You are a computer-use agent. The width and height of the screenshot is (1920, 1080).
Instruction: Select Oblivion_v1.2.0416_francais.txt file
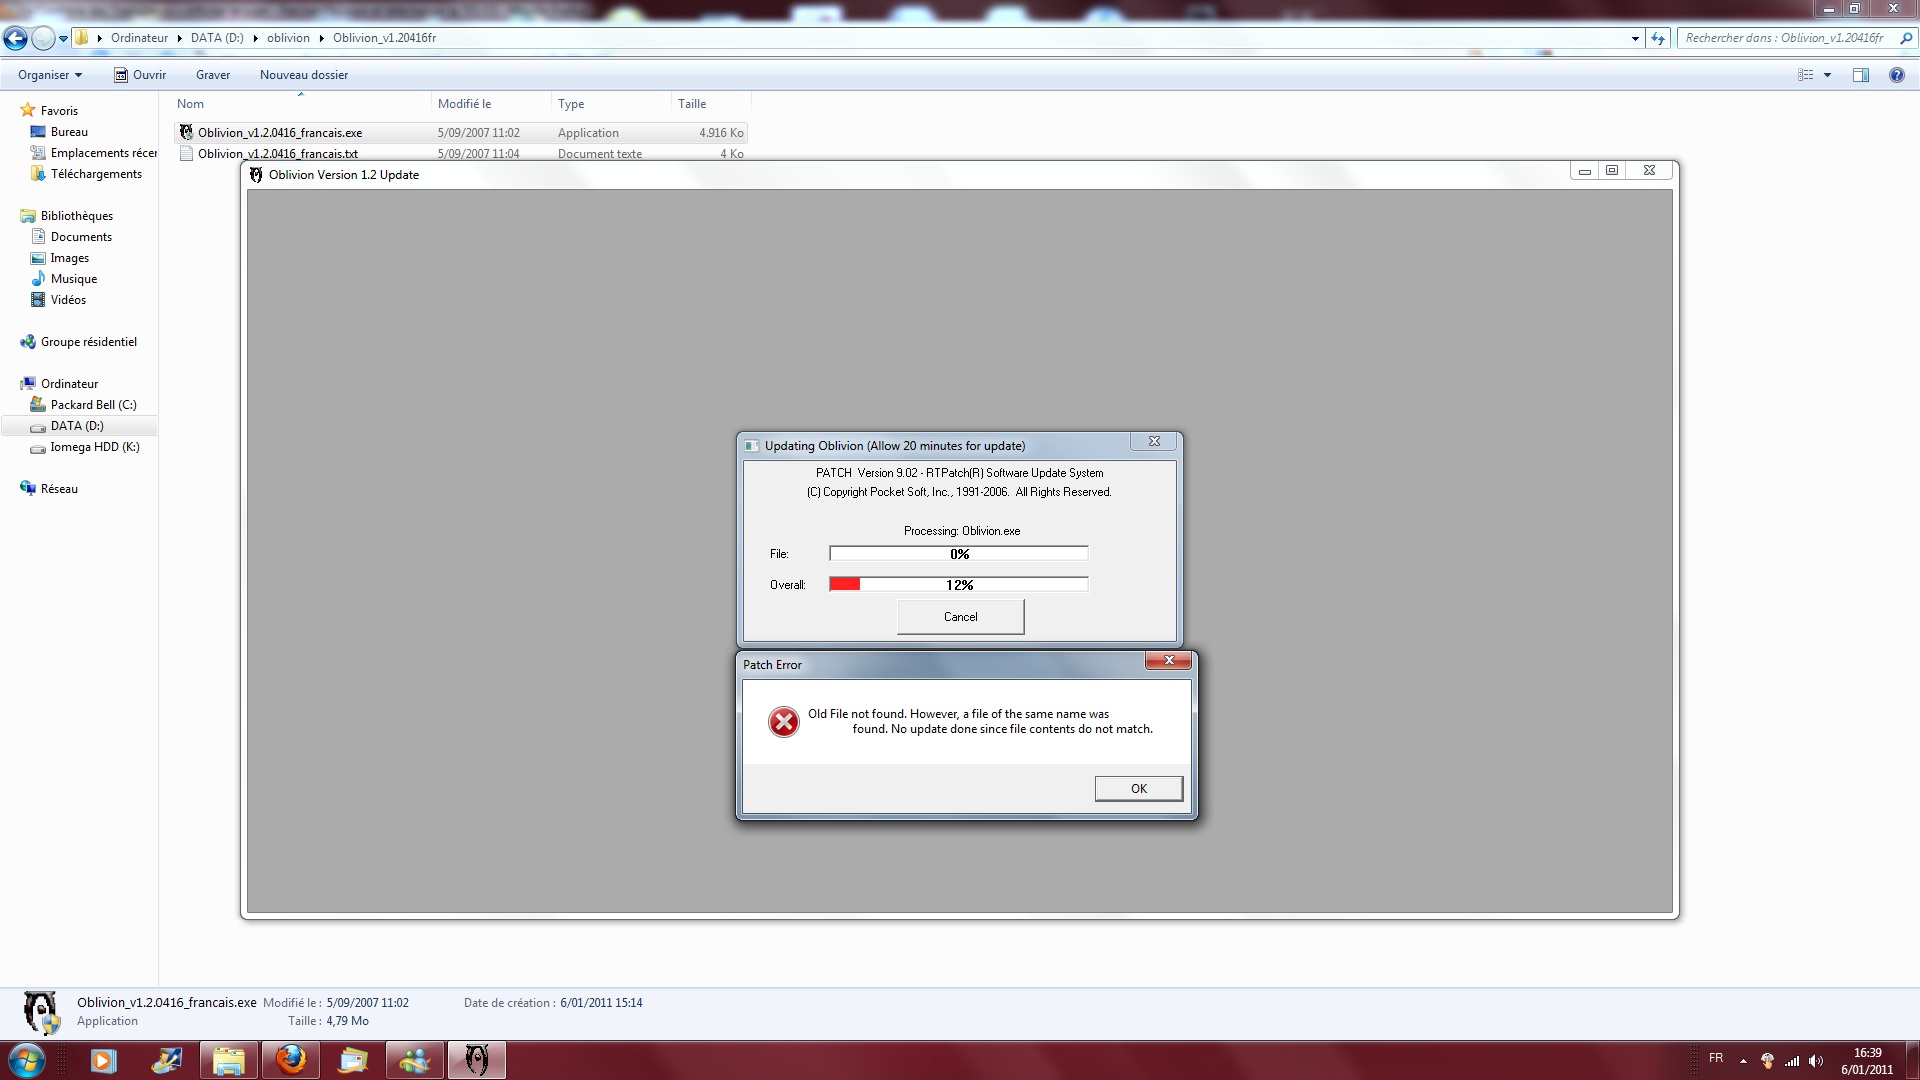[461, 153]
